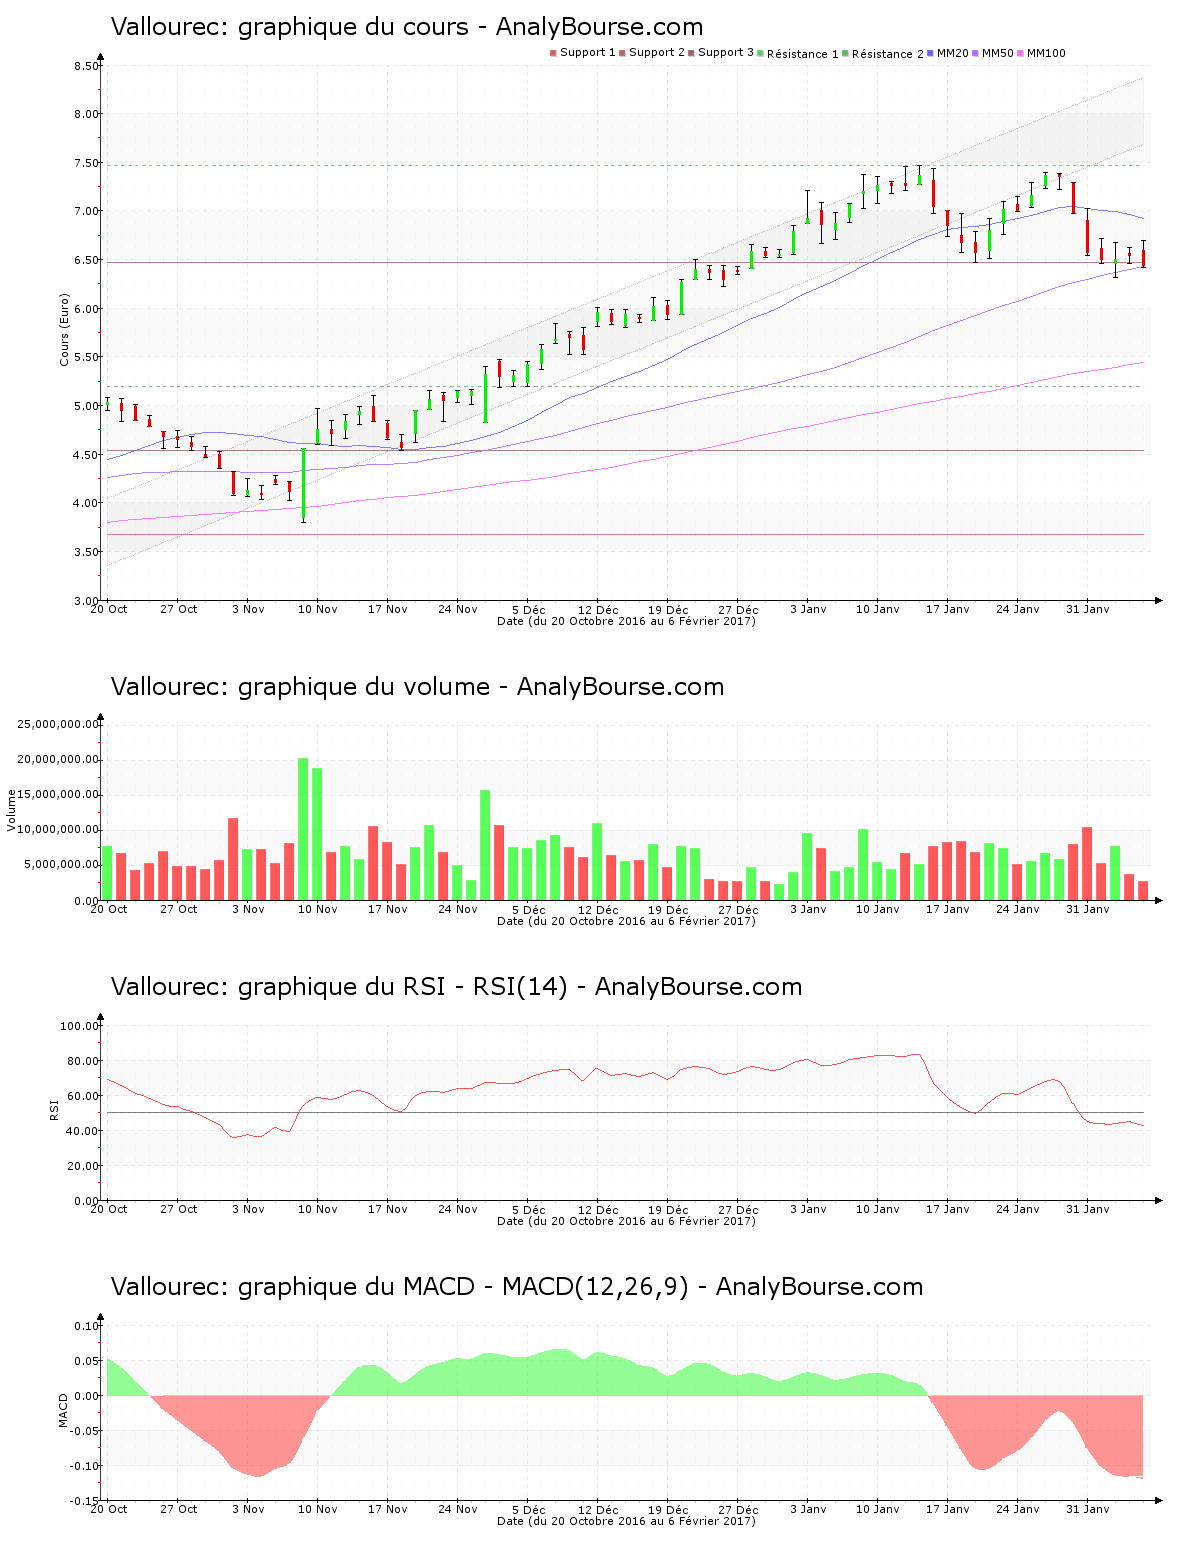Viewport: 1200px width, 1550px height.
Task: Click the 80.00 RSI axis value
Action: (83, 1061)
